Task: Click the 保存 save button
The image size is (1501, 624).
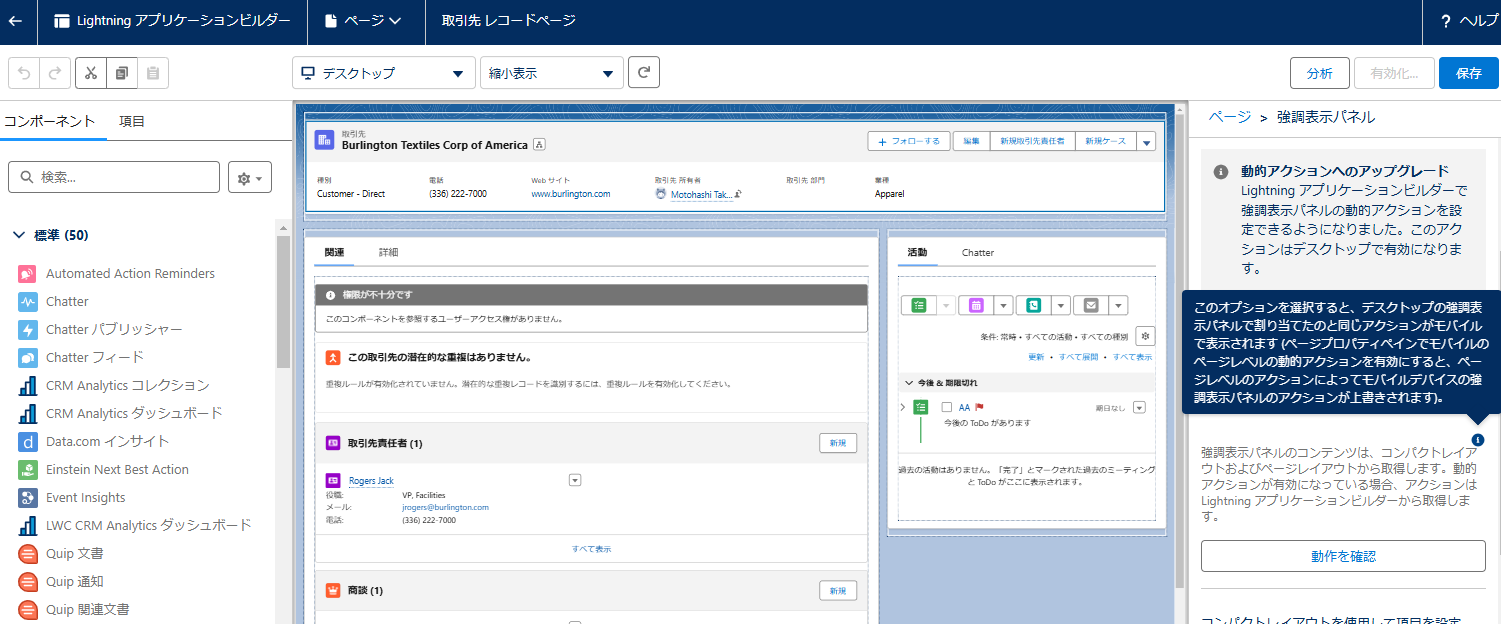Action: click(1469, 73)
